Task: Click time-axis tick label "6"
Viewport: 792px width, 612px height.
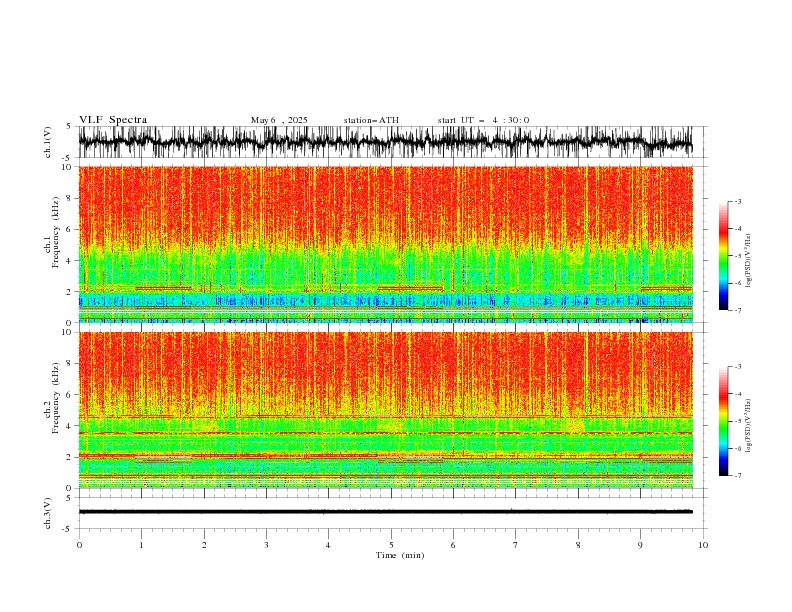Action: 453,545
